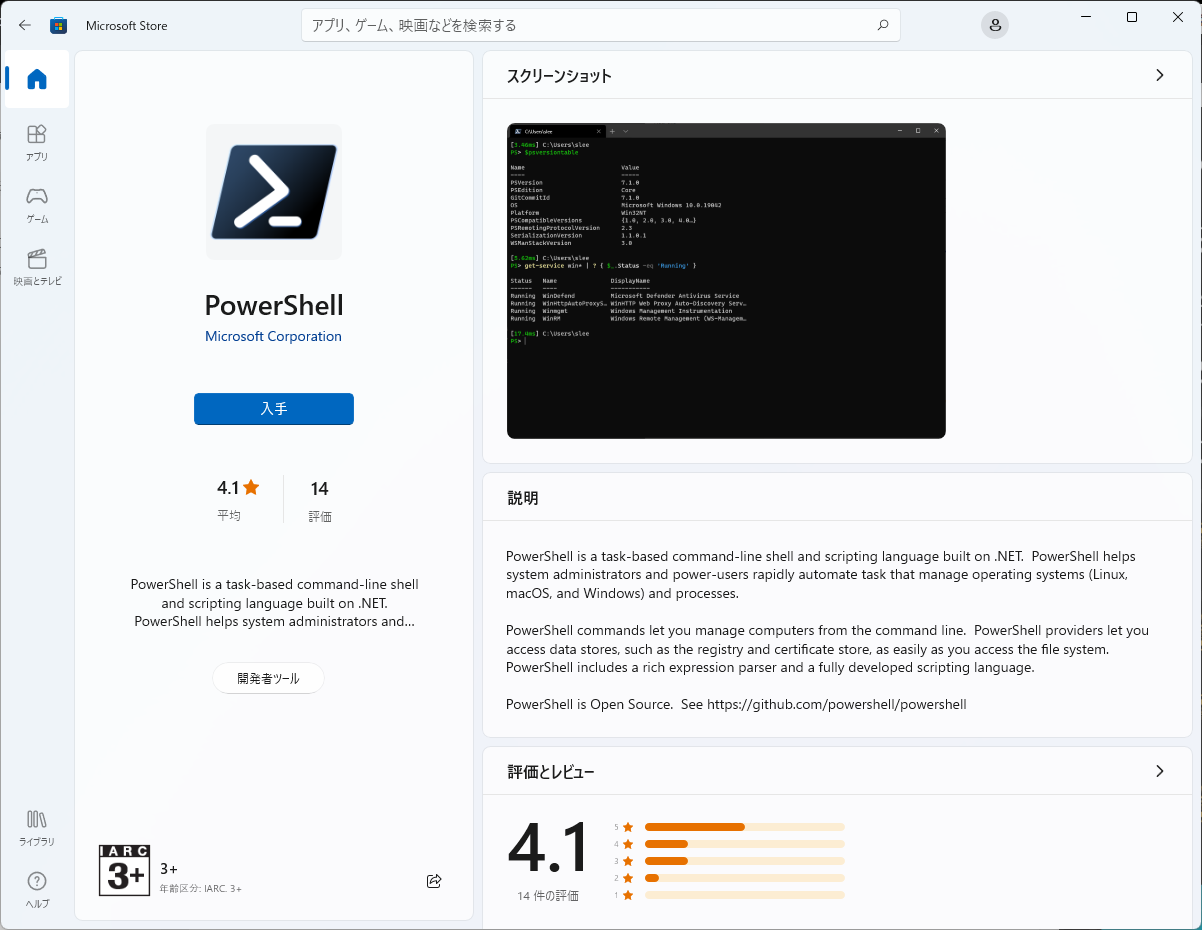The height and width of the screenshot is (930, 1202).
Task: Click the 14 評価 count
Action: 320,500
